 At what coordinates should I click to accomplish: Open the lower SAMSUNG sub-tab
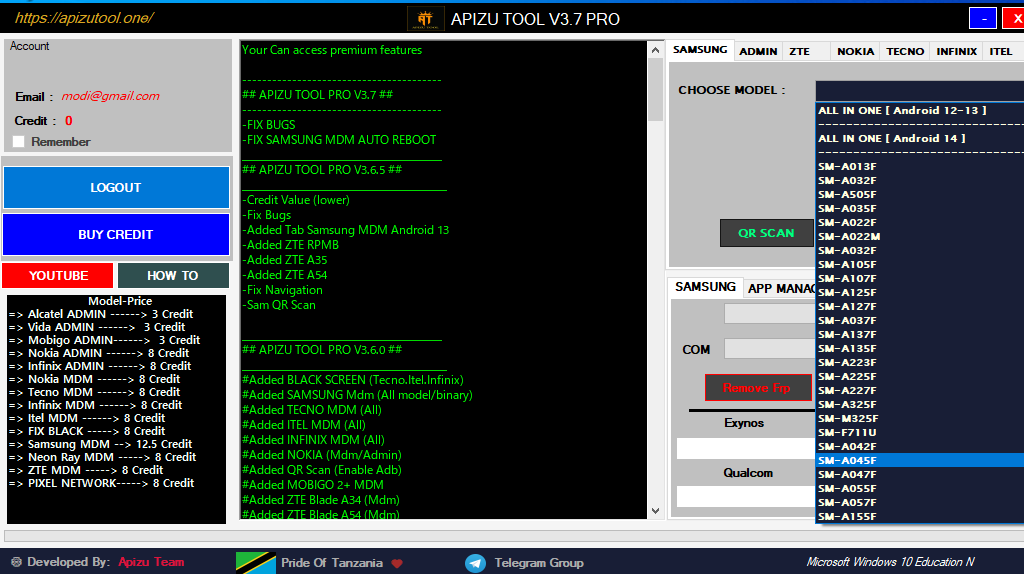coord(705,287)
